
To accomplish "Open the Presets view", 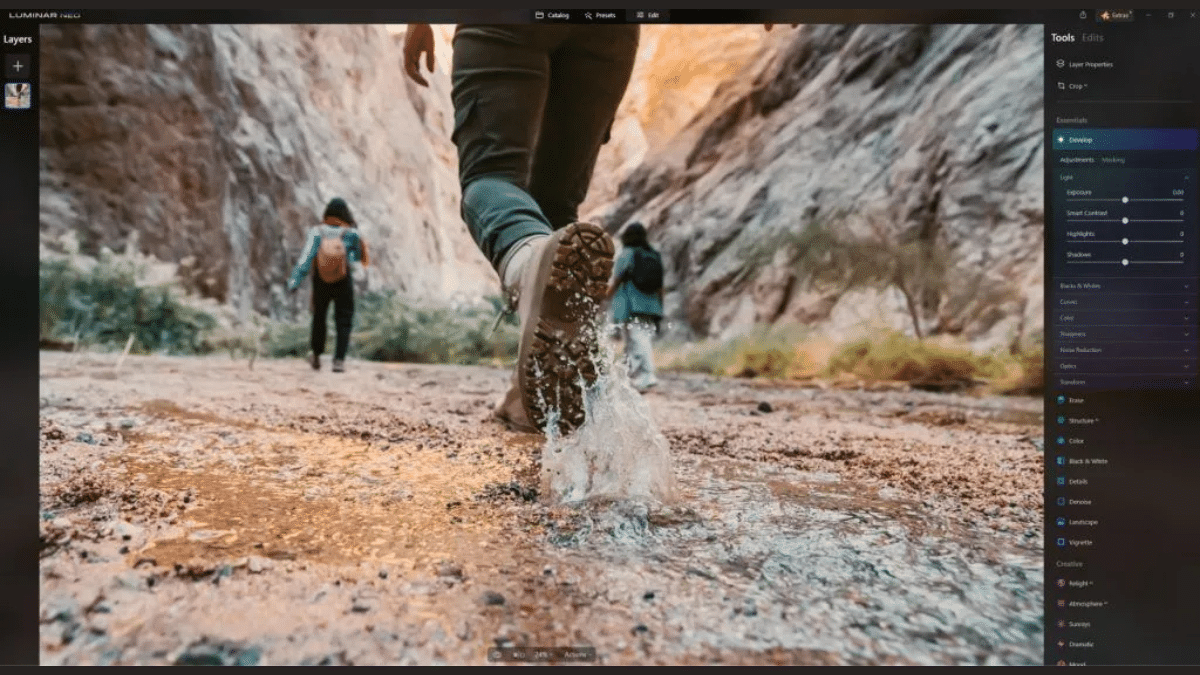I will pyautogui.click(x=600, y=15).
